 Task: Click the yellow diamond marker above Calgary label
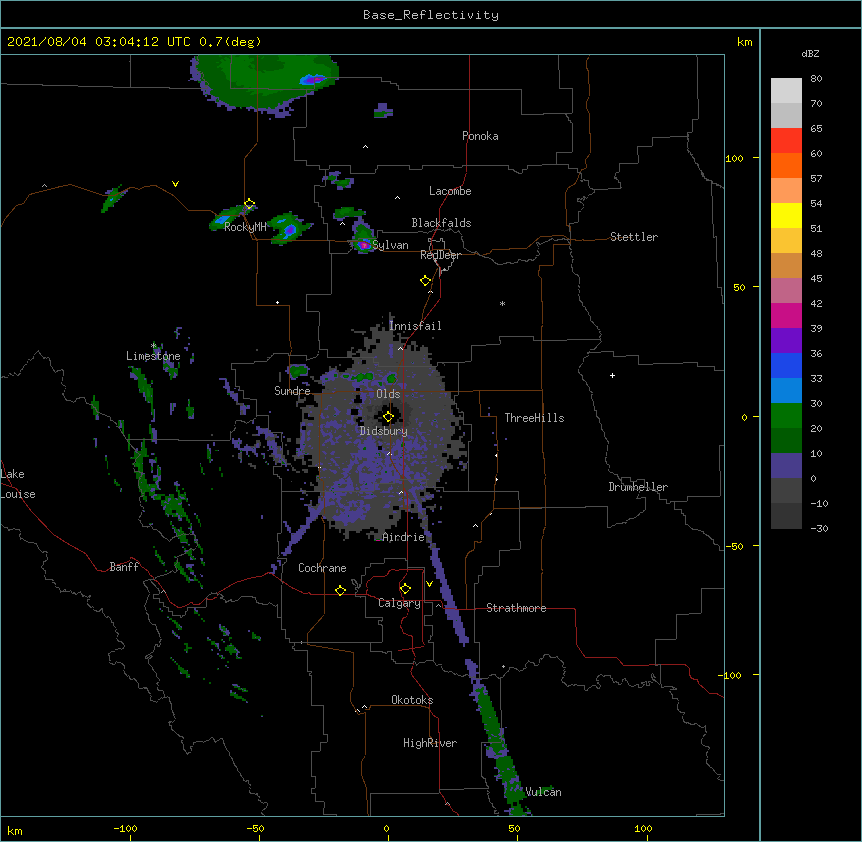click(405, 589)
